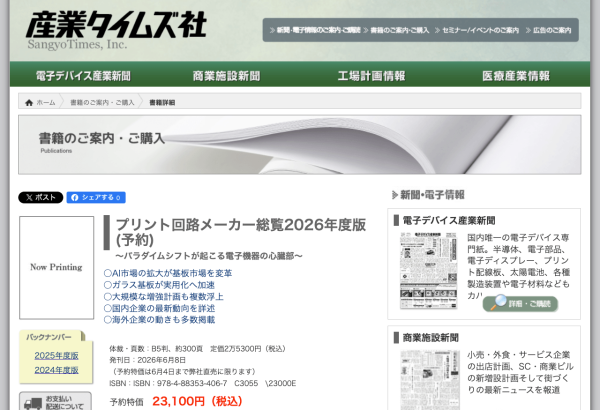Open 電子デバイス産業新聞 sidebar heading

(449, 221)
